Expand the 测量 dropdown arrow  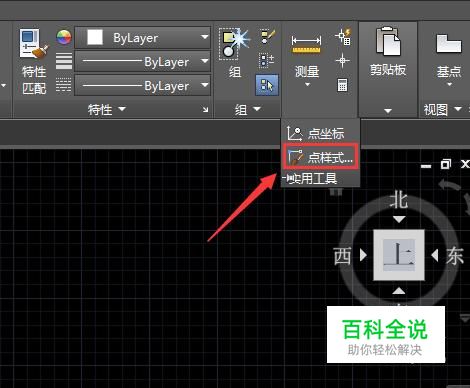[307, 85]
